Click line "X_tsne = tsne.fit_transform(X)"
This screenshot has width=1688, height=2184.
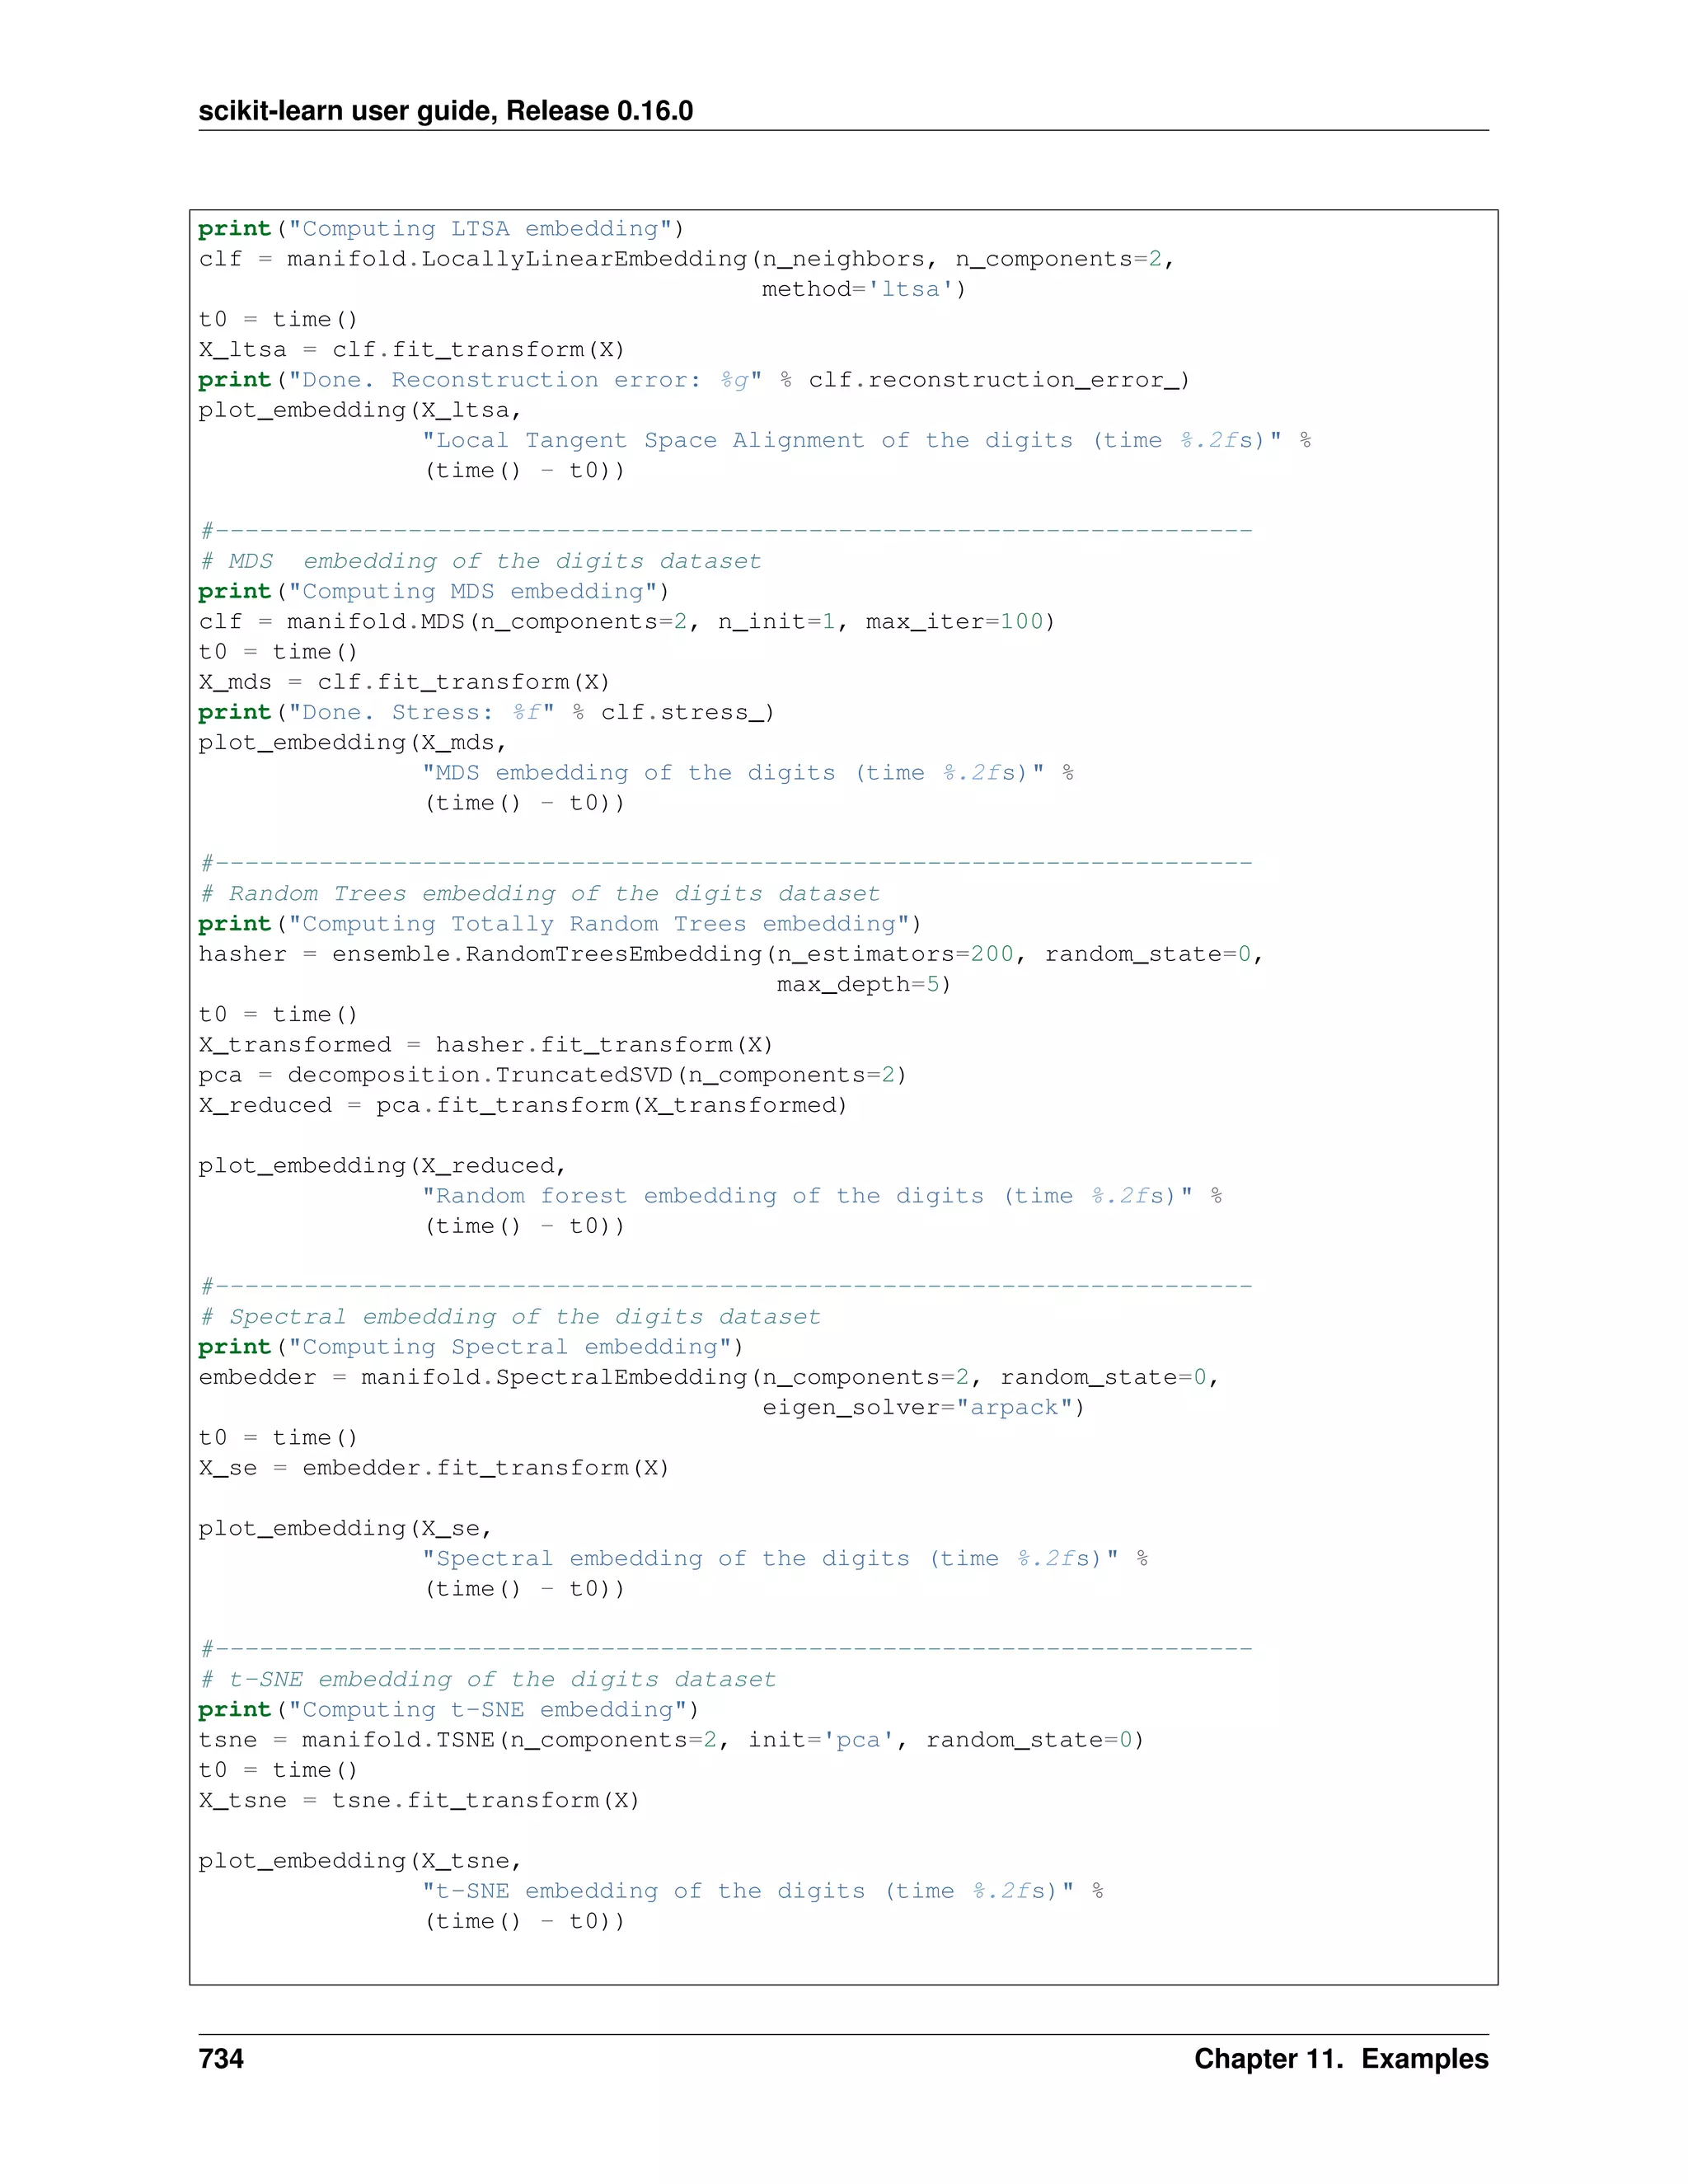[x=419, y=1800]
